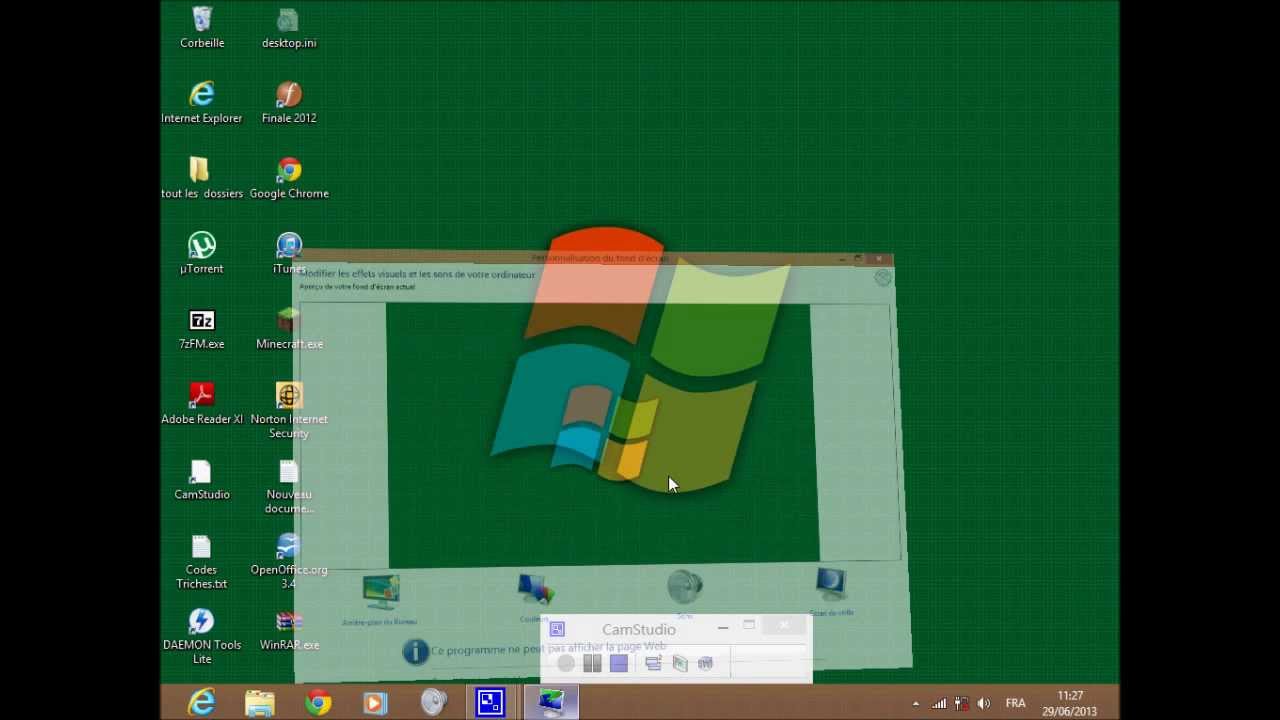1280x720 pixels.
Task: Click the CamStudio record button
Action: pos(566,663)
